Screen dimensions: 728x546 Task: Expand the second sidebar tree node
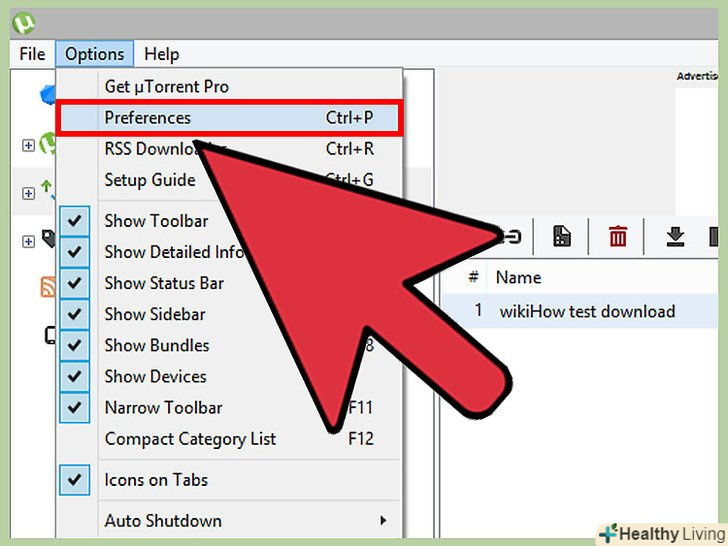point(28,193)
